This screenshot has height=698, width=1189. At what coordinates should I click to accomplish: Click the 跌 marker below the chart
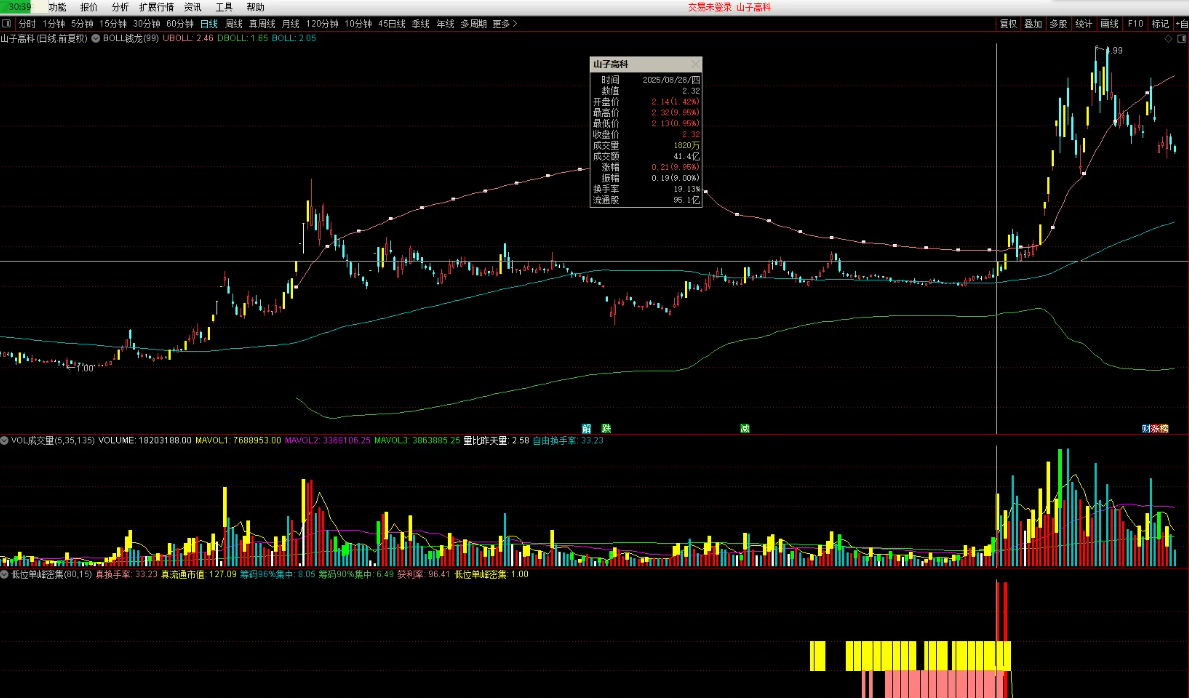tap(605, 428)
